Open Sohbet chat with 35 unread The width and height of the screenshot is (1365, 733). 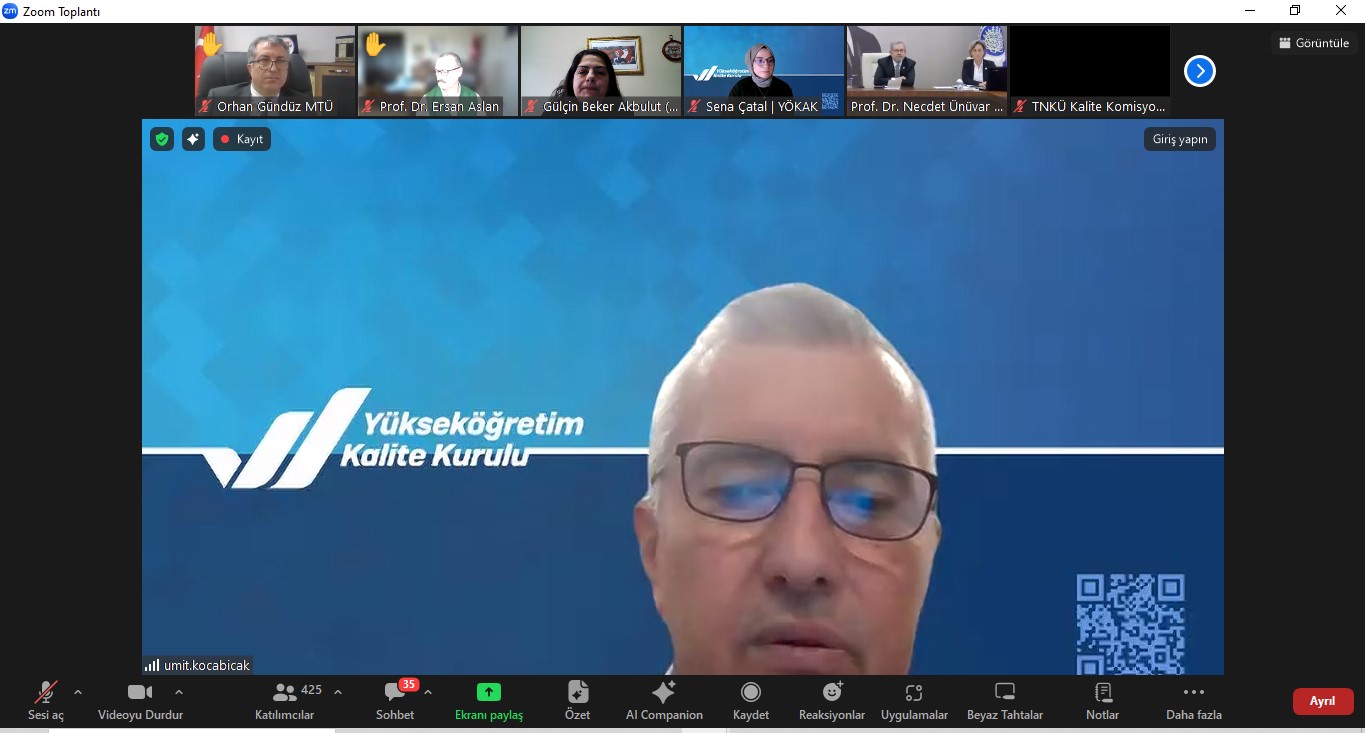tap(396, 693)
